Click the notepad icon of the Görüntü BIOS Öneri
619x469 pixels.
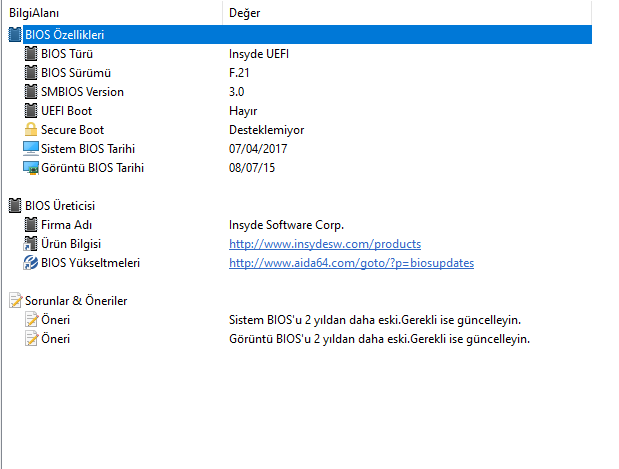click(32, 338)
